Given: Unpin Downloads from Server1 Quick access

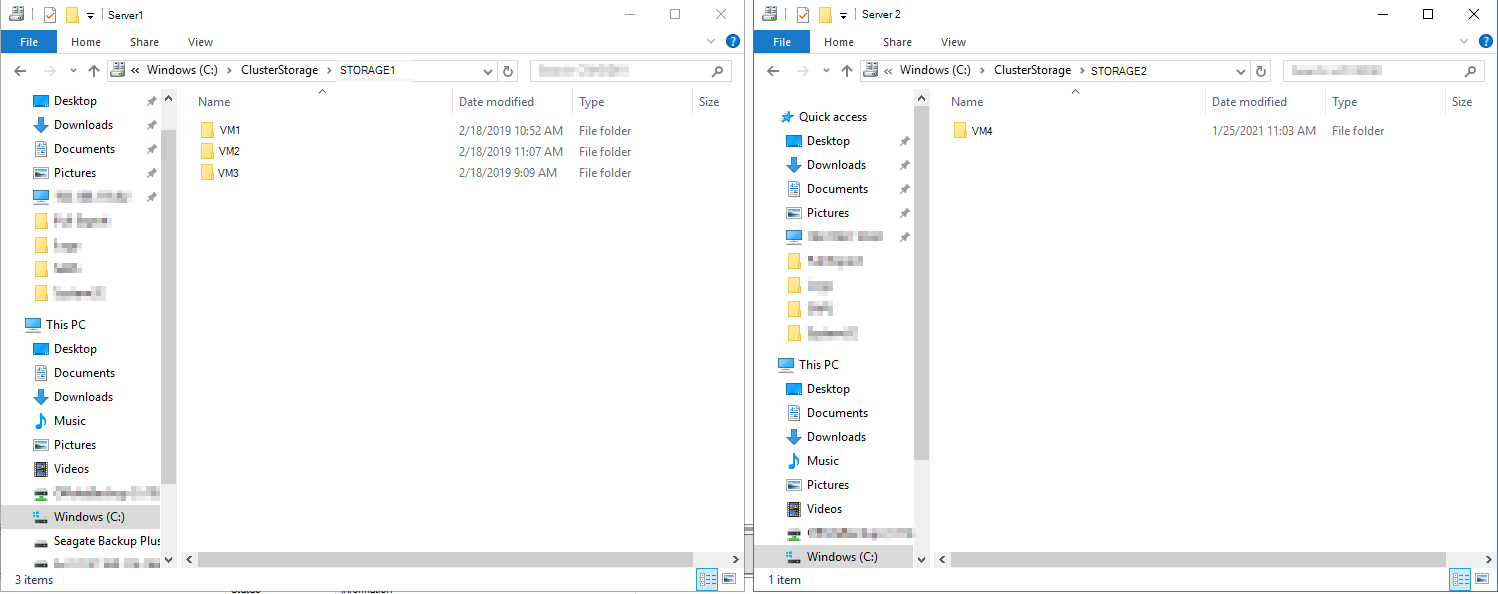Looking at the screenshot, I should point(150,124).
